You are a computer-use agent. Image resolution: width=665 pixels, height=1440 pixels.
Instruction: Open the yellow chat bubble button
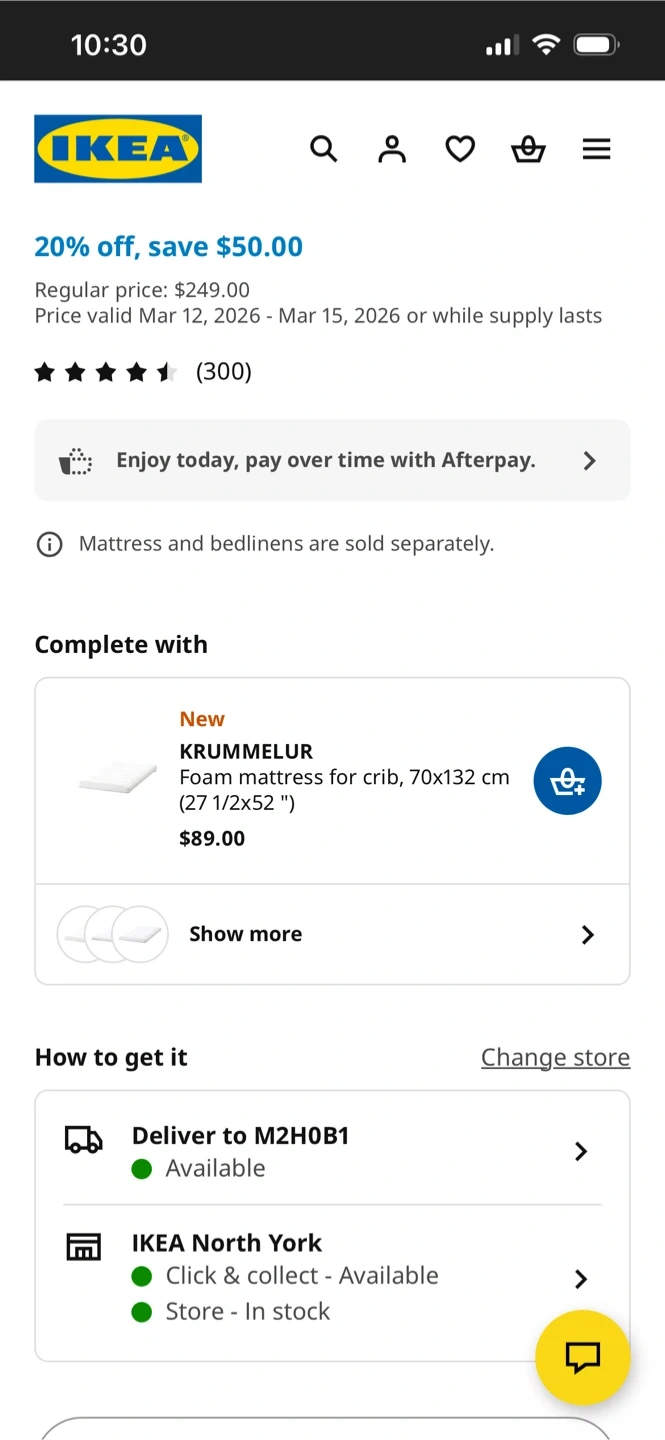[x=582, y=1357]
